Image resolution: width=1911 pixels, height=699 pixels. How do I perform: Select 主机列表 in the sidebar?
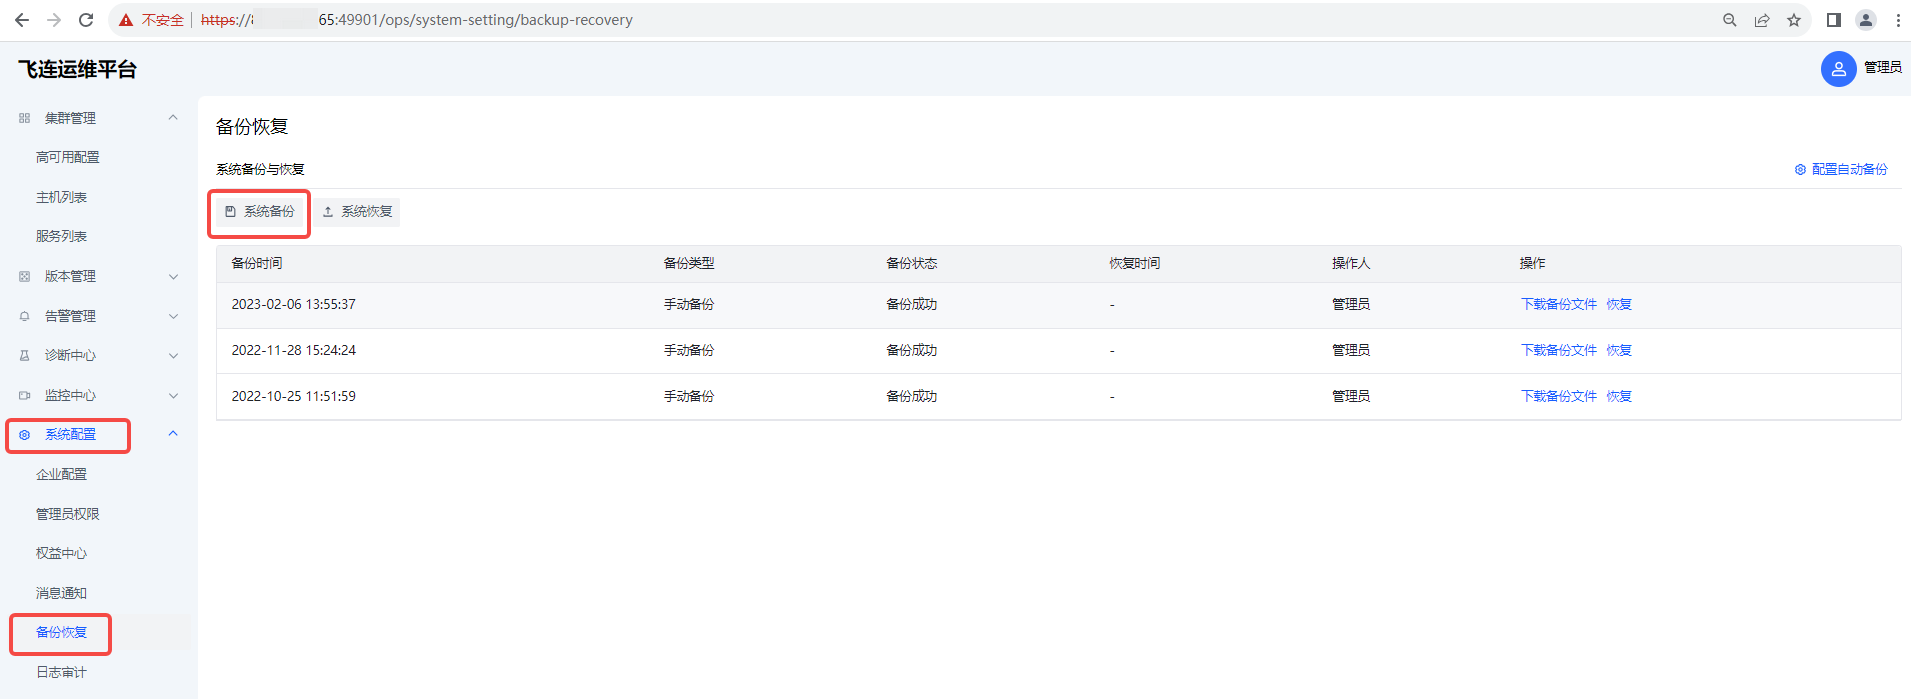coord(61,197)
